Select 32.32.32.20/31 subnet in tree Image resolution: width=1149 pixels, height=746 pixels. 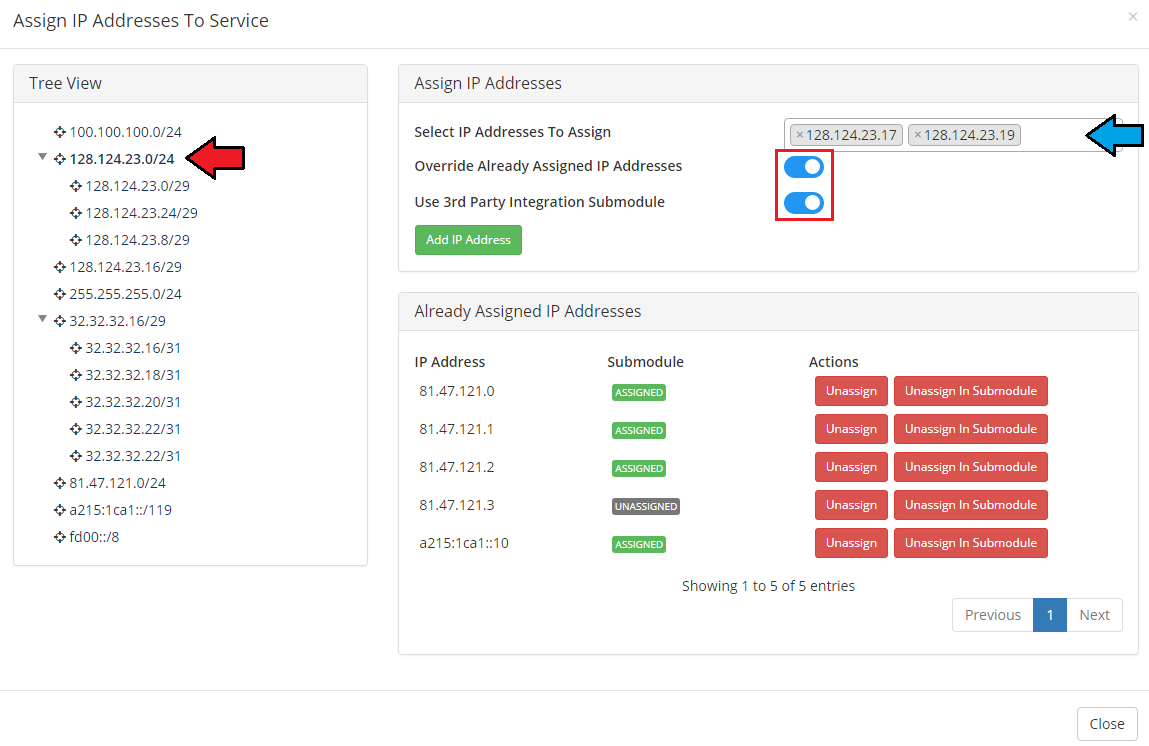click(x=133, y=402)
